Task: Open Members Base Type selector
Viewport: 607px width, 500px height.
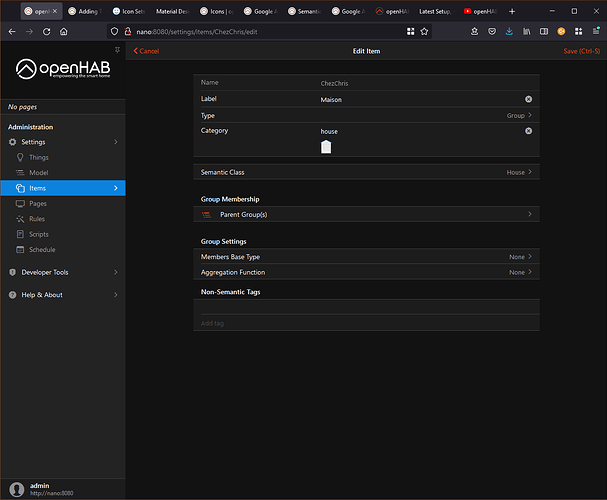Action: point(366,257)
